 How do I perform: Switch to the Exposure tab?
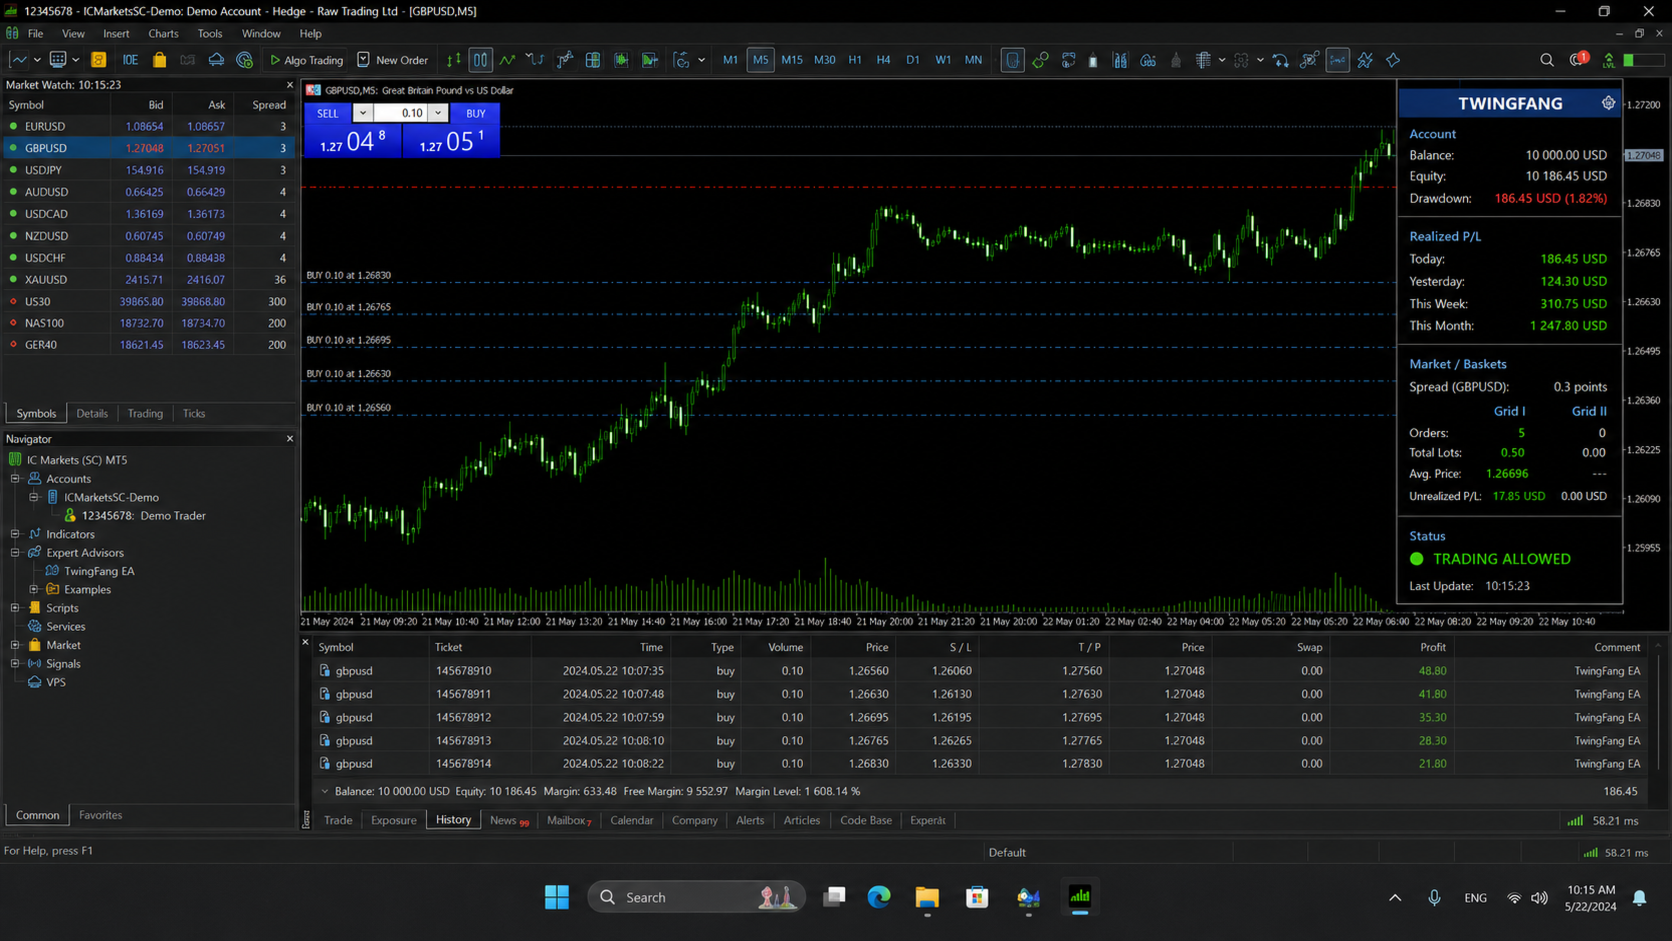tap(393, 820)
